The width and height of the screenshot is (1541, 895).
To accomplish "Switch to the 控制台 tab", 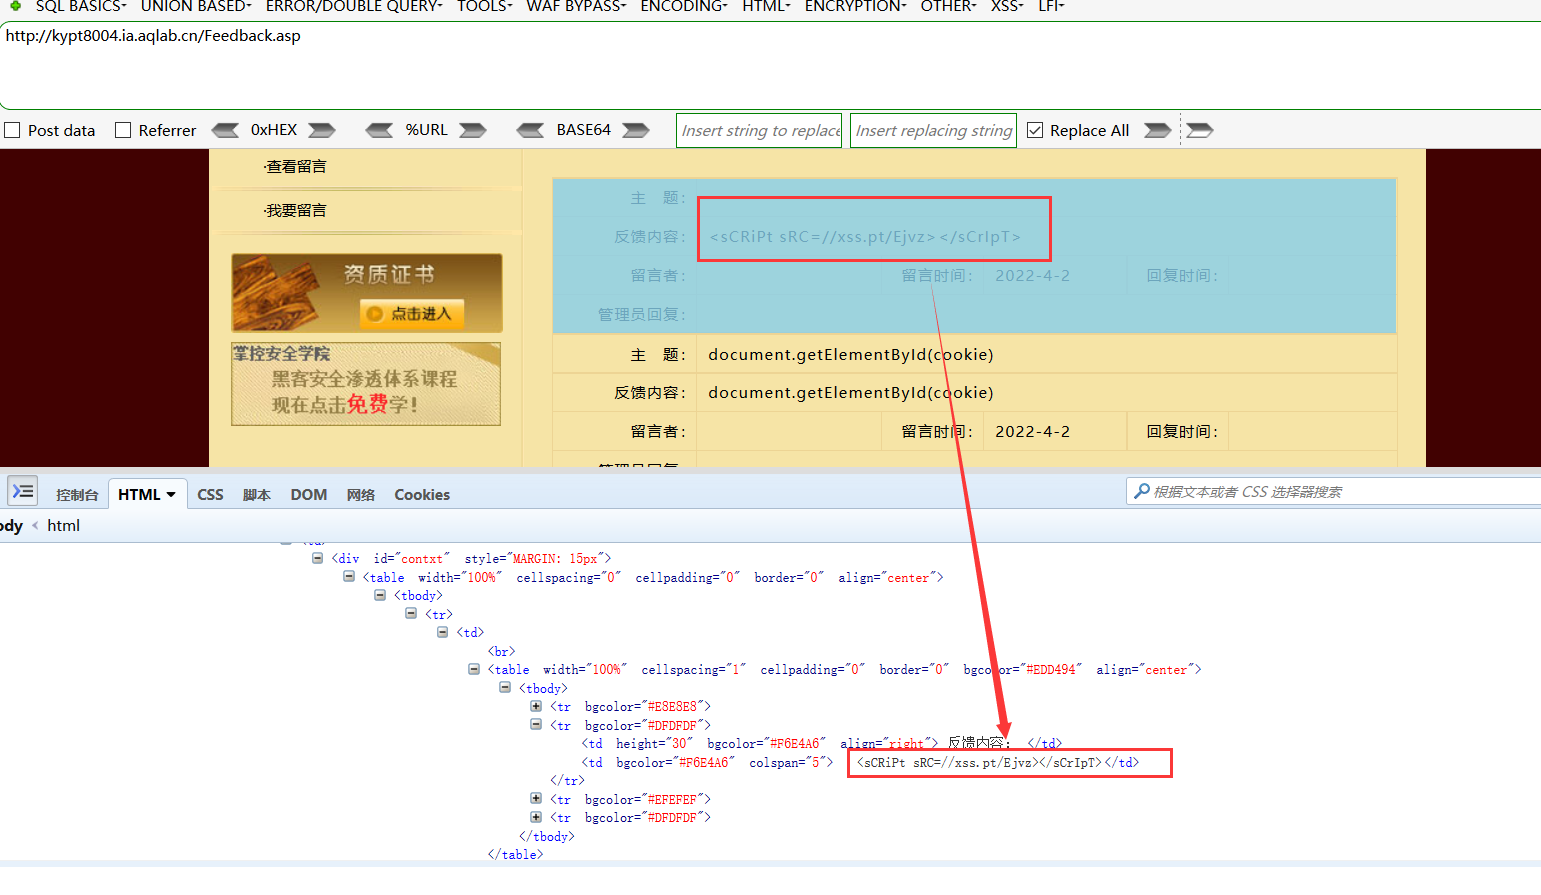I will [x=77, y=494].
